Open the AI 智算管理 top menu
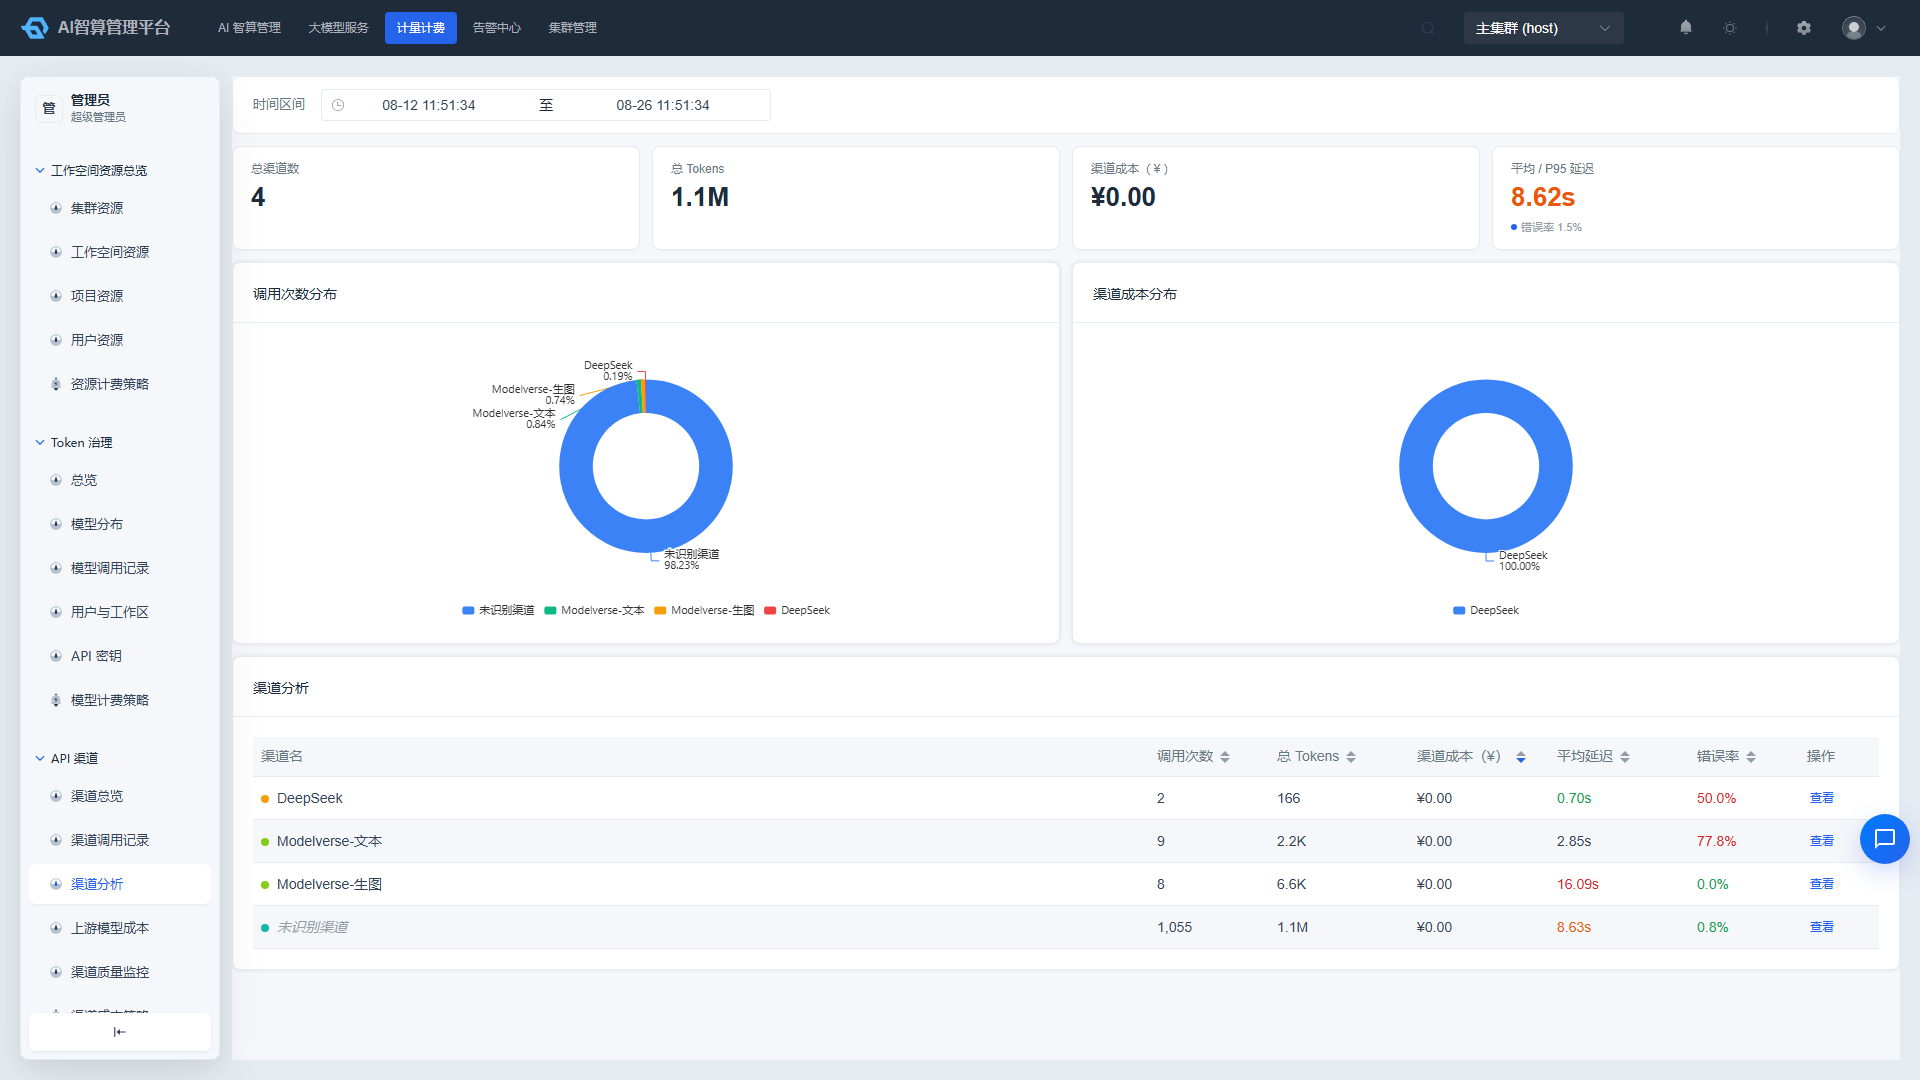This screenshot has width=1920, height=1080. 249,28
